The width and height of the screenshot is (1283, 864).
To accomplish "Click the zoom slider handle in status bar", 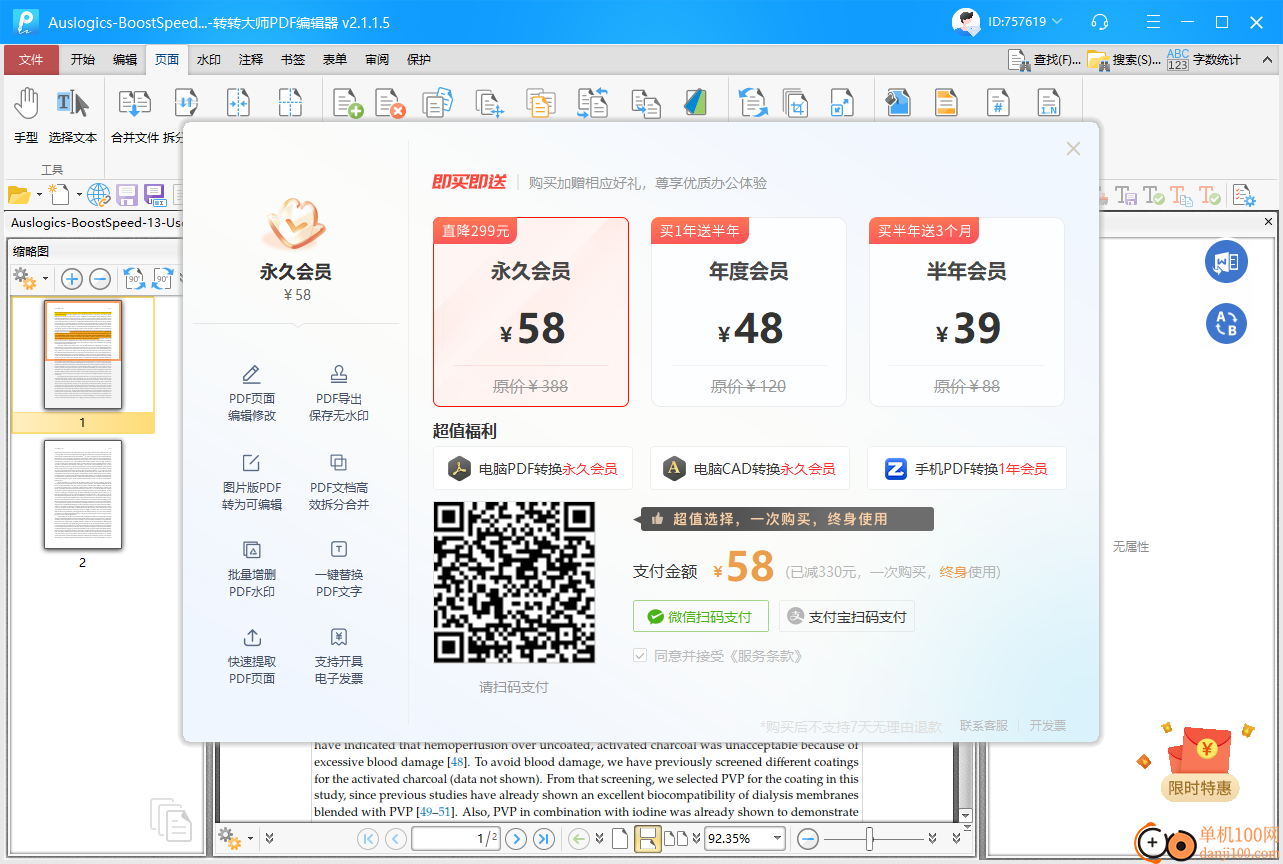I will pos(870,839).
